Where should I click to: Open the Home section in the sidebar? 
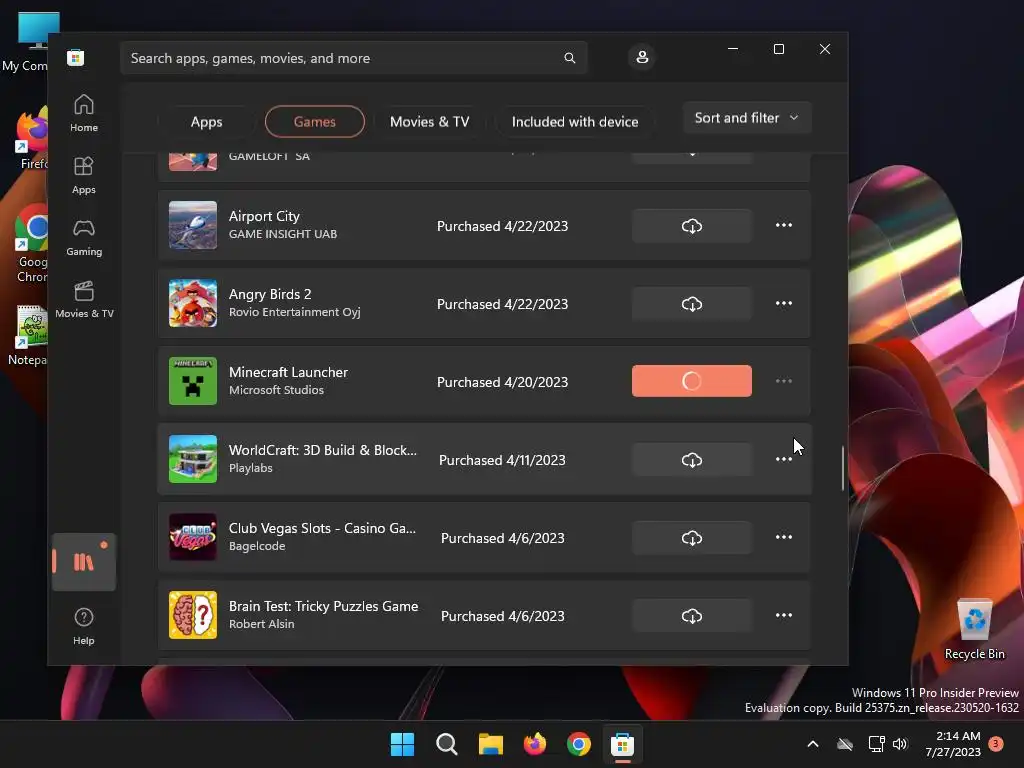click(84, 113)
